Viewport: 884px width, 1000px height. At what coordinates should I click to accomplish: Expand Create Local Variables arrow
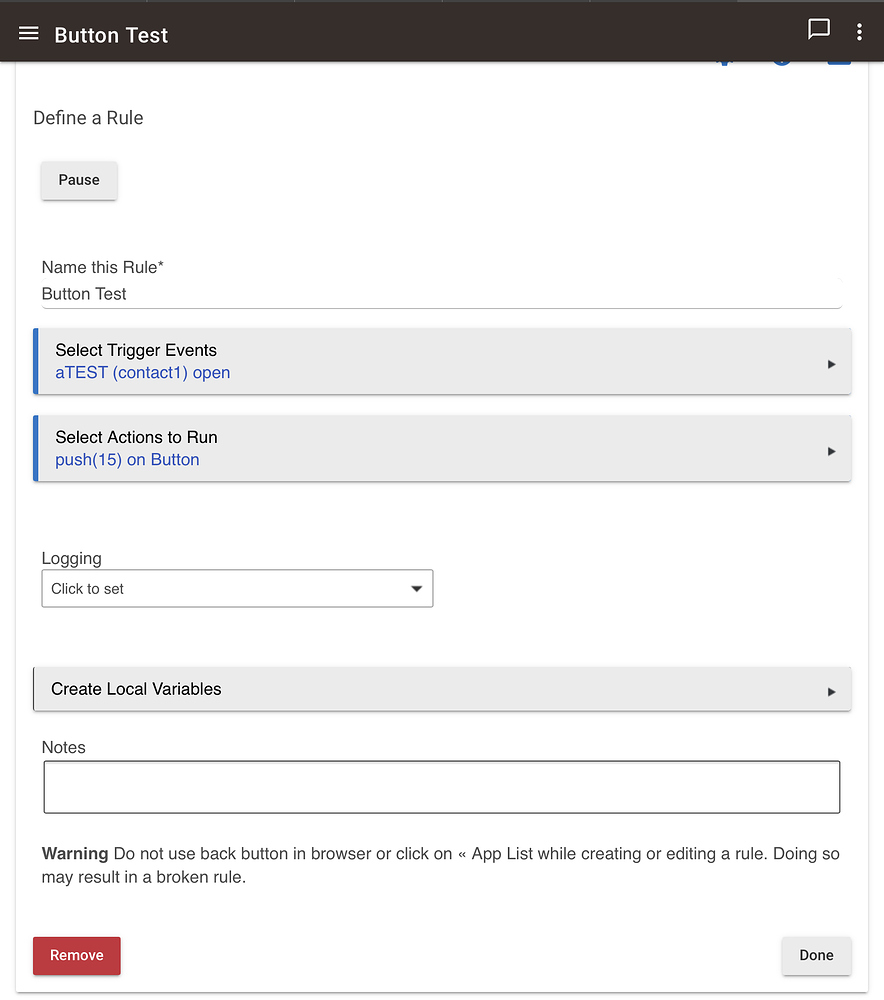[831, 691]
